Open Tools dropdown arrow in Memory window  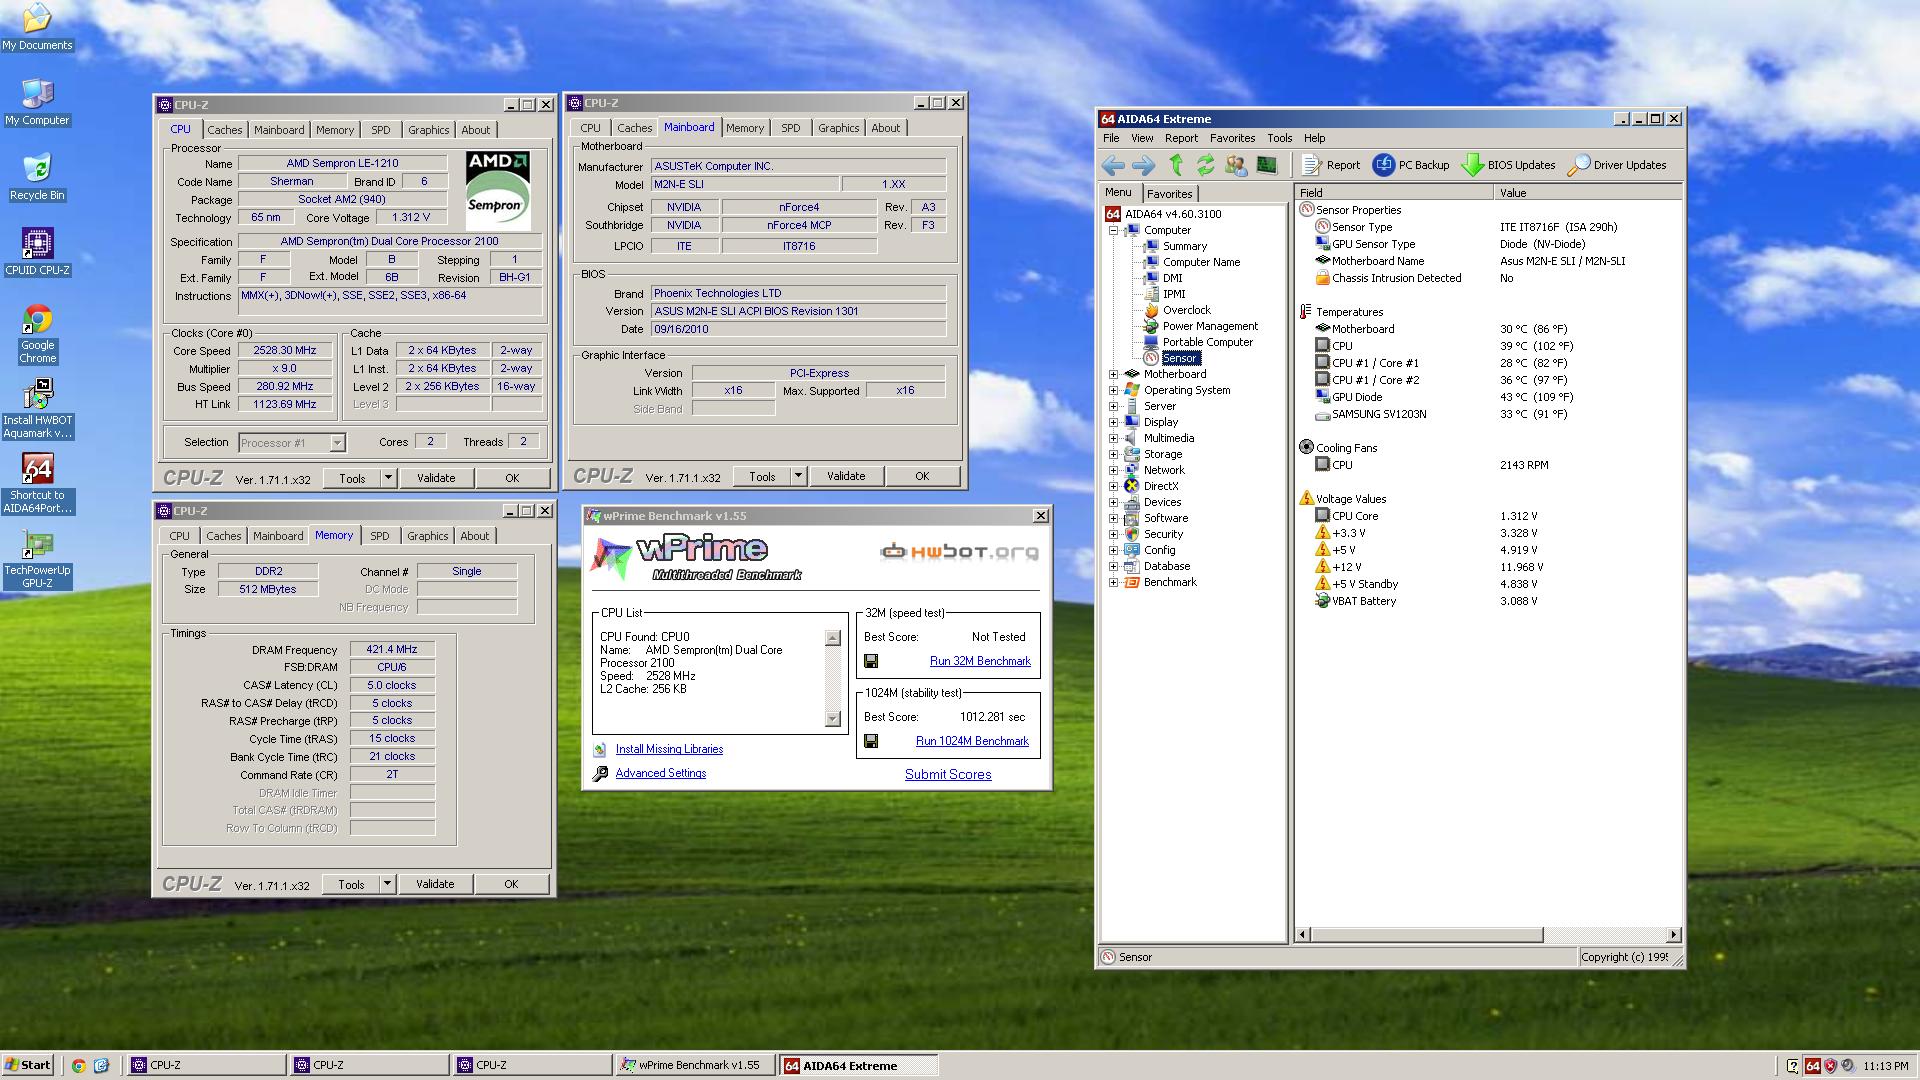387,884
